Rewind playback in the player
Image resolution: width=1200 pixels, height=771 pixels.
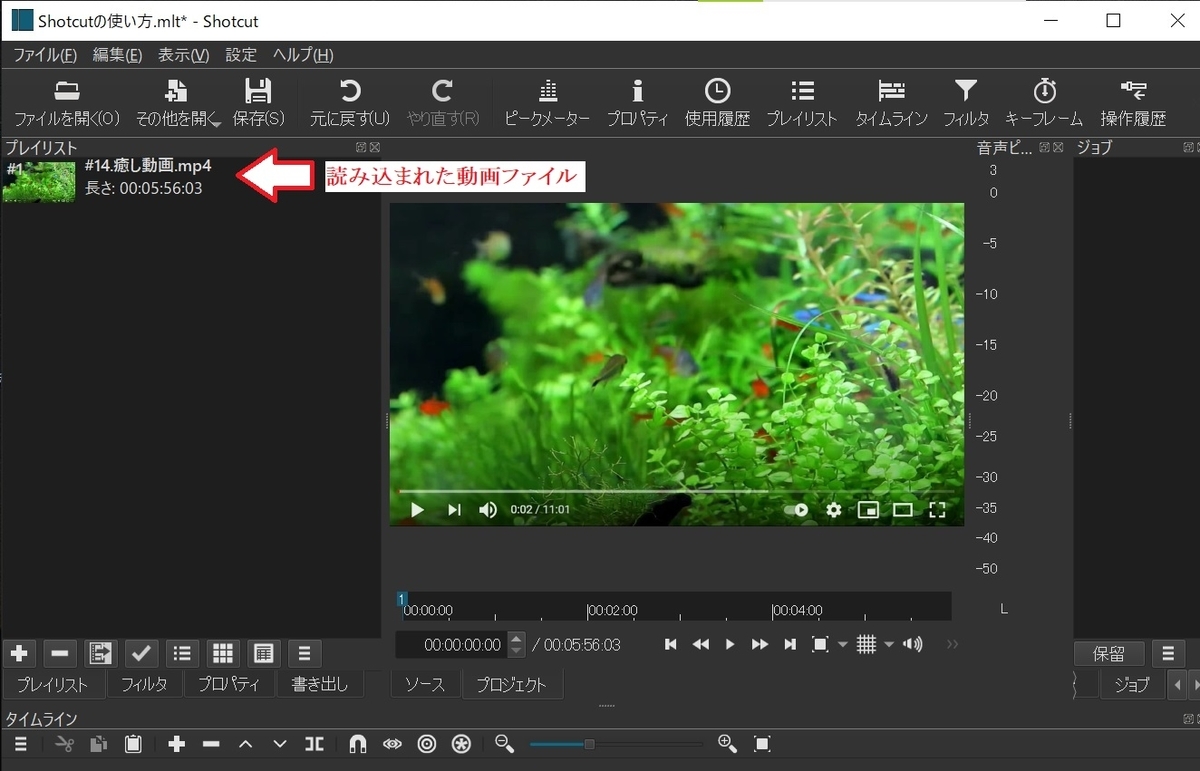click(701, 644)
